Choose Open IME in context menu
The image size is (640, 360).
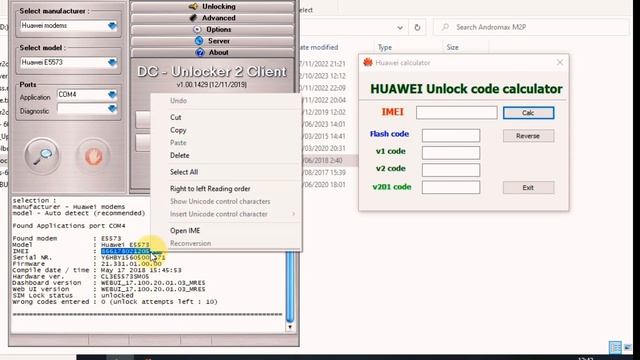click(x=185, y=231)
